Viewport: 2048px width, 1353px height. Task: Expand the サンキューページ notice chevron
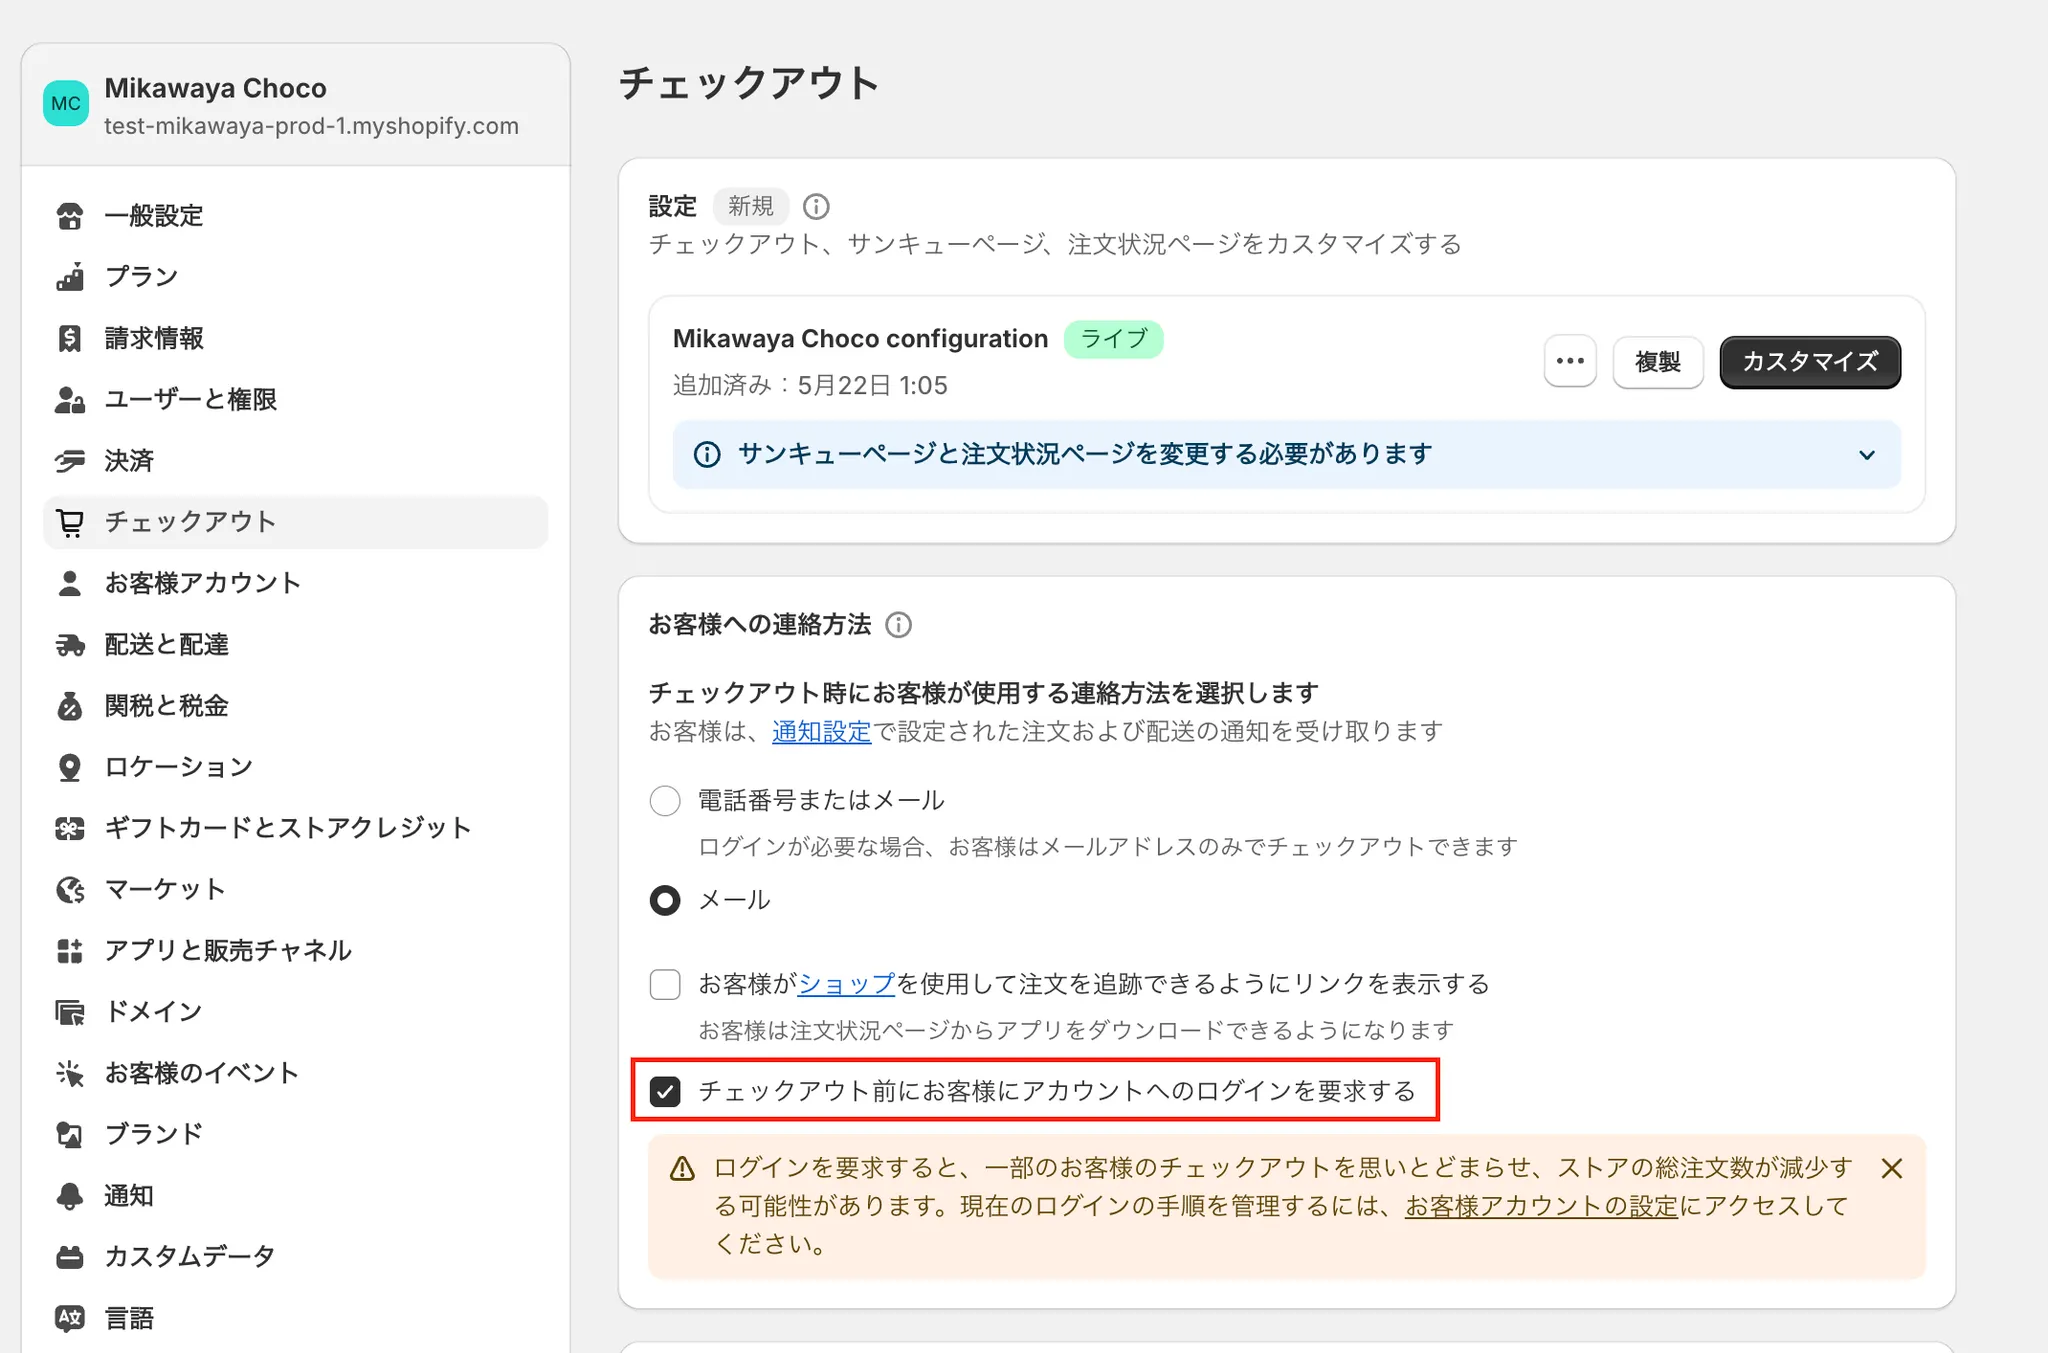pyautogui.click(x=1866, y=455)
